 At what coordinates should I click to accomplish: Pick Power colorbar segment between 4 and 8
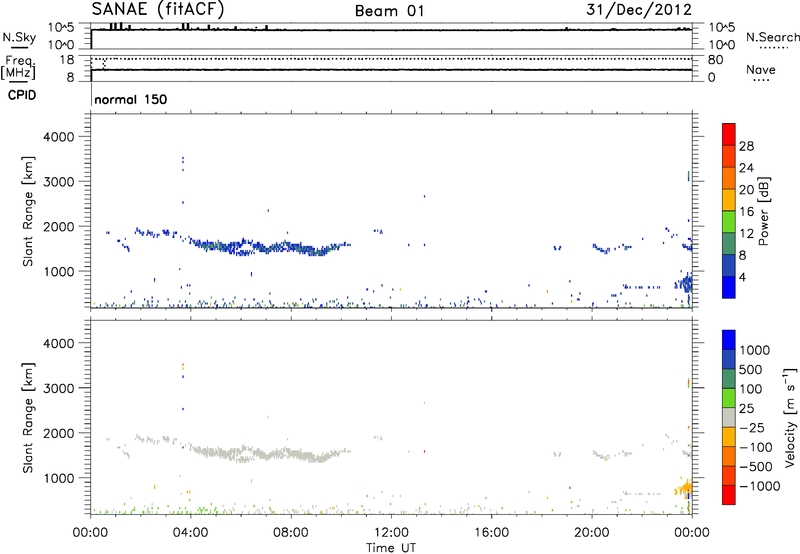coord(729,265)
